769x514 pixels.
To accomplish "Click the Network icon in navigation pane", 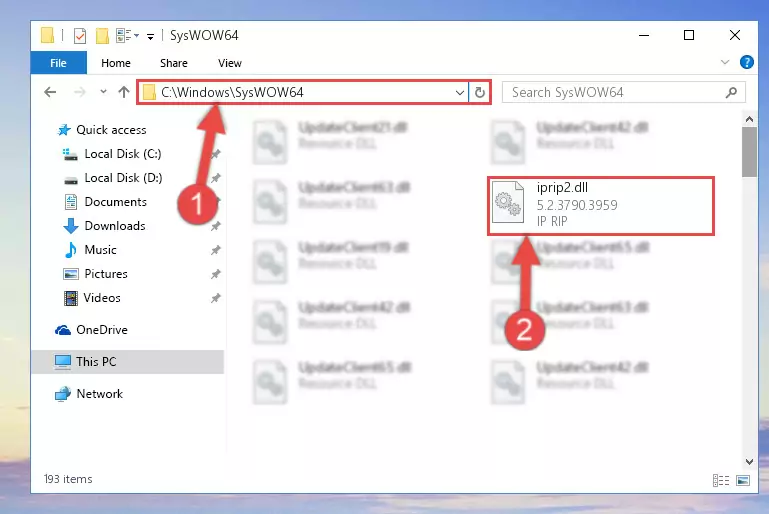I will tap(63, 393).
